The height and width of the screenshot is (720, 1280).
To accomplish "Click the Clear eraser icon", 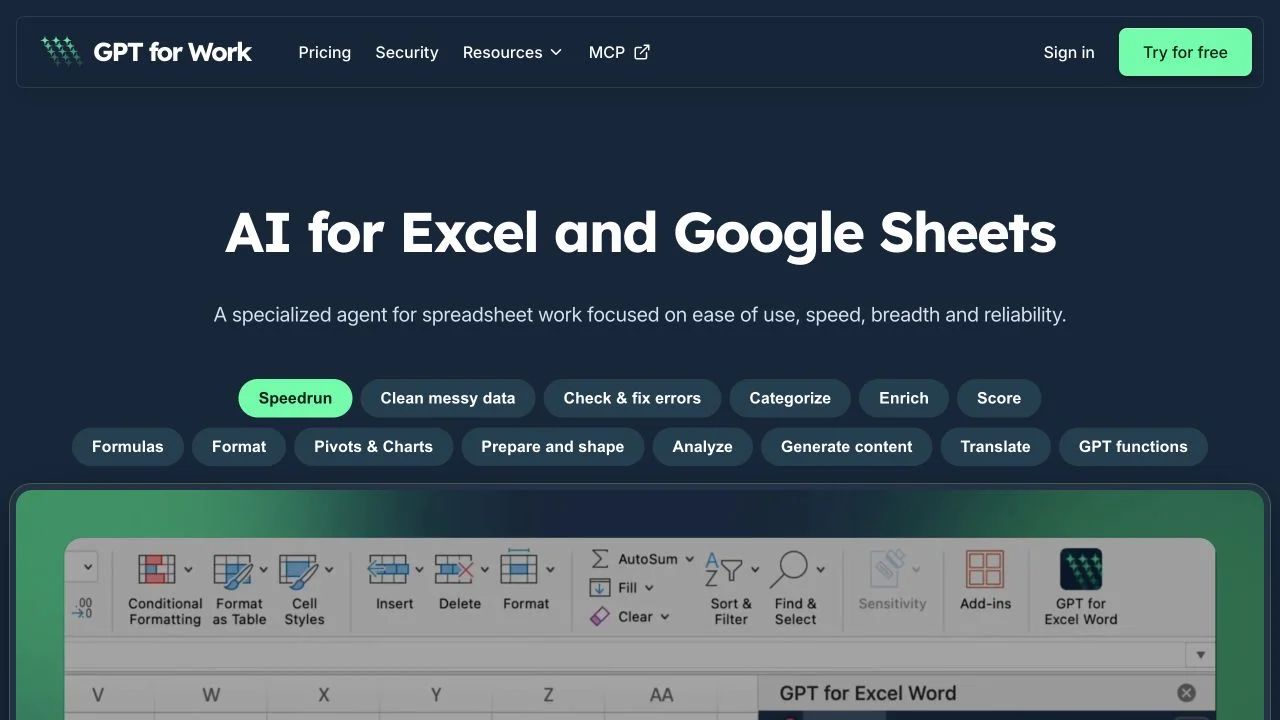I will click(x=600, y=617).
